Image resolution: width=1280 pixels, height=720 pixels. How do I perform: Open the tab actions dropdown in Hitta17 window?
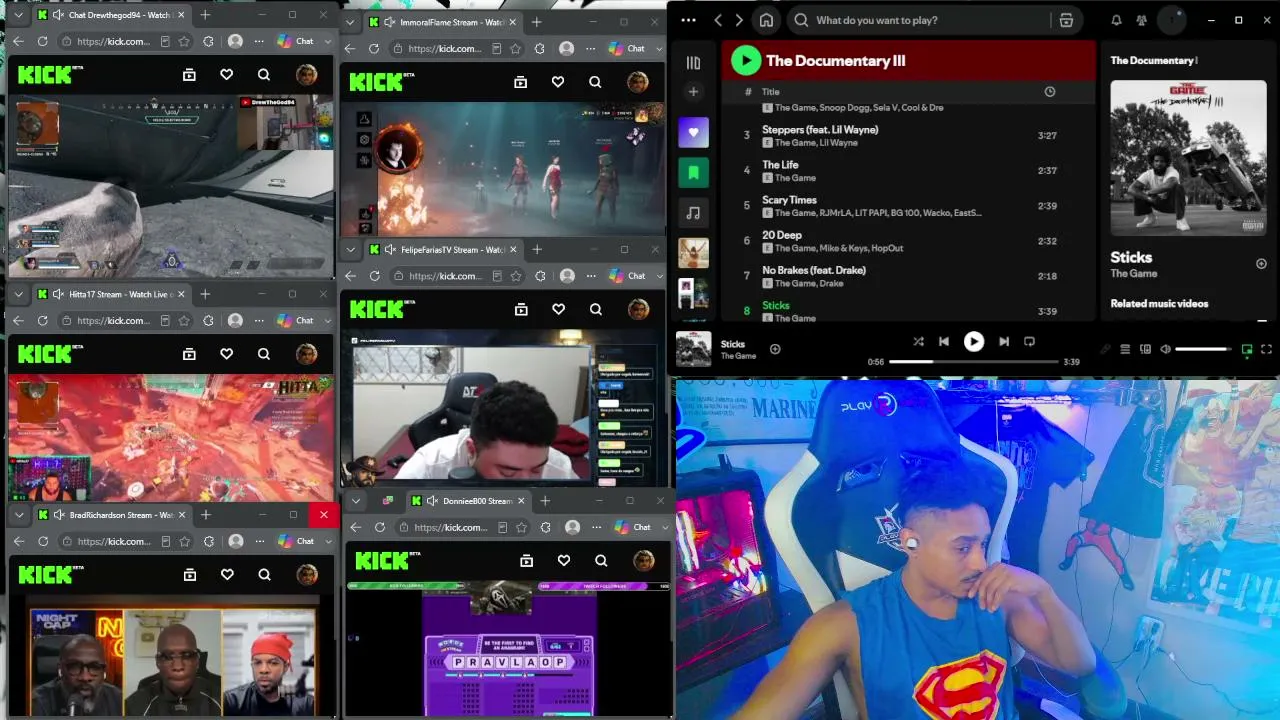[x=17, y=294]
